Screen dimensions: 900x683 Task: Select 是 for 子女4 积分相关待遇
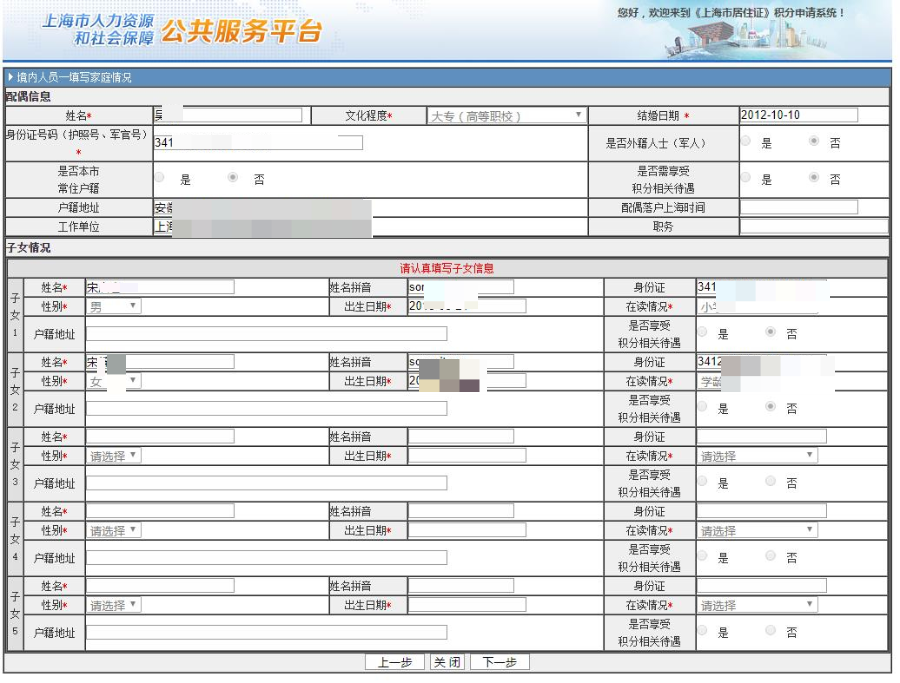(703, 556)
